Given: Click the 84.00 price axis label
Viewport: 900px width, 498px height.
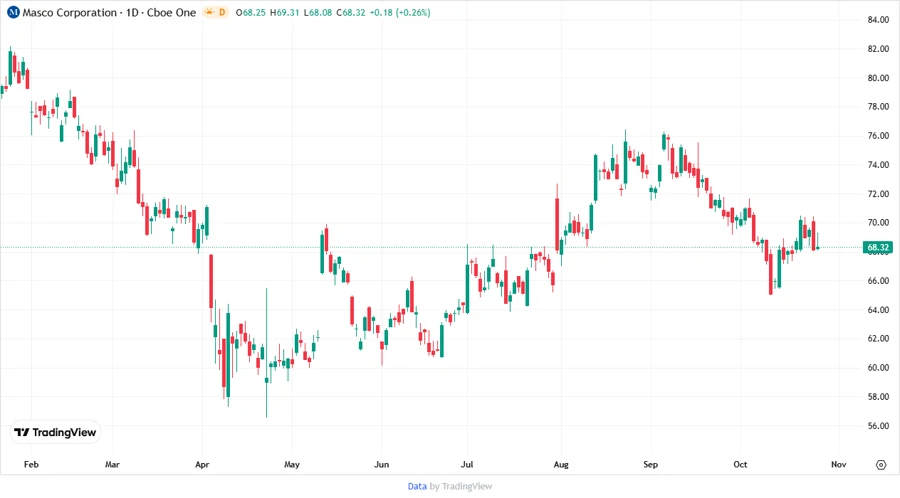Looking at the screenshot, I should pyautogui.click(x=878, y=20).
